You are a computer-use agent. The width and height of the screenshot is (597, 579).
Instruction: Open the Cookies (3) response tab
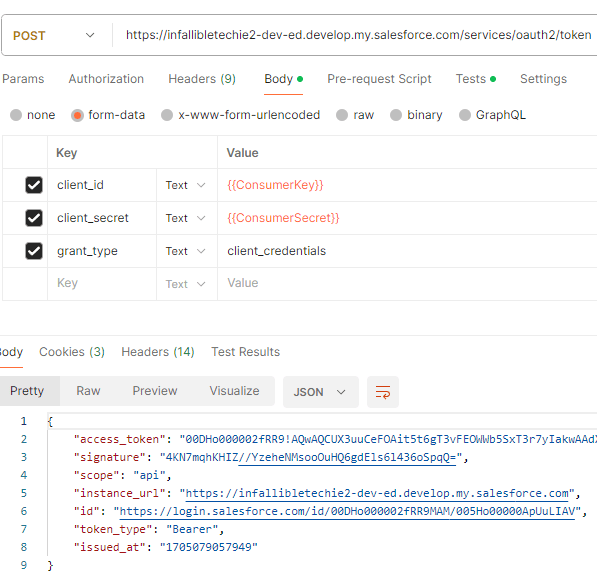tap(72, 352)
